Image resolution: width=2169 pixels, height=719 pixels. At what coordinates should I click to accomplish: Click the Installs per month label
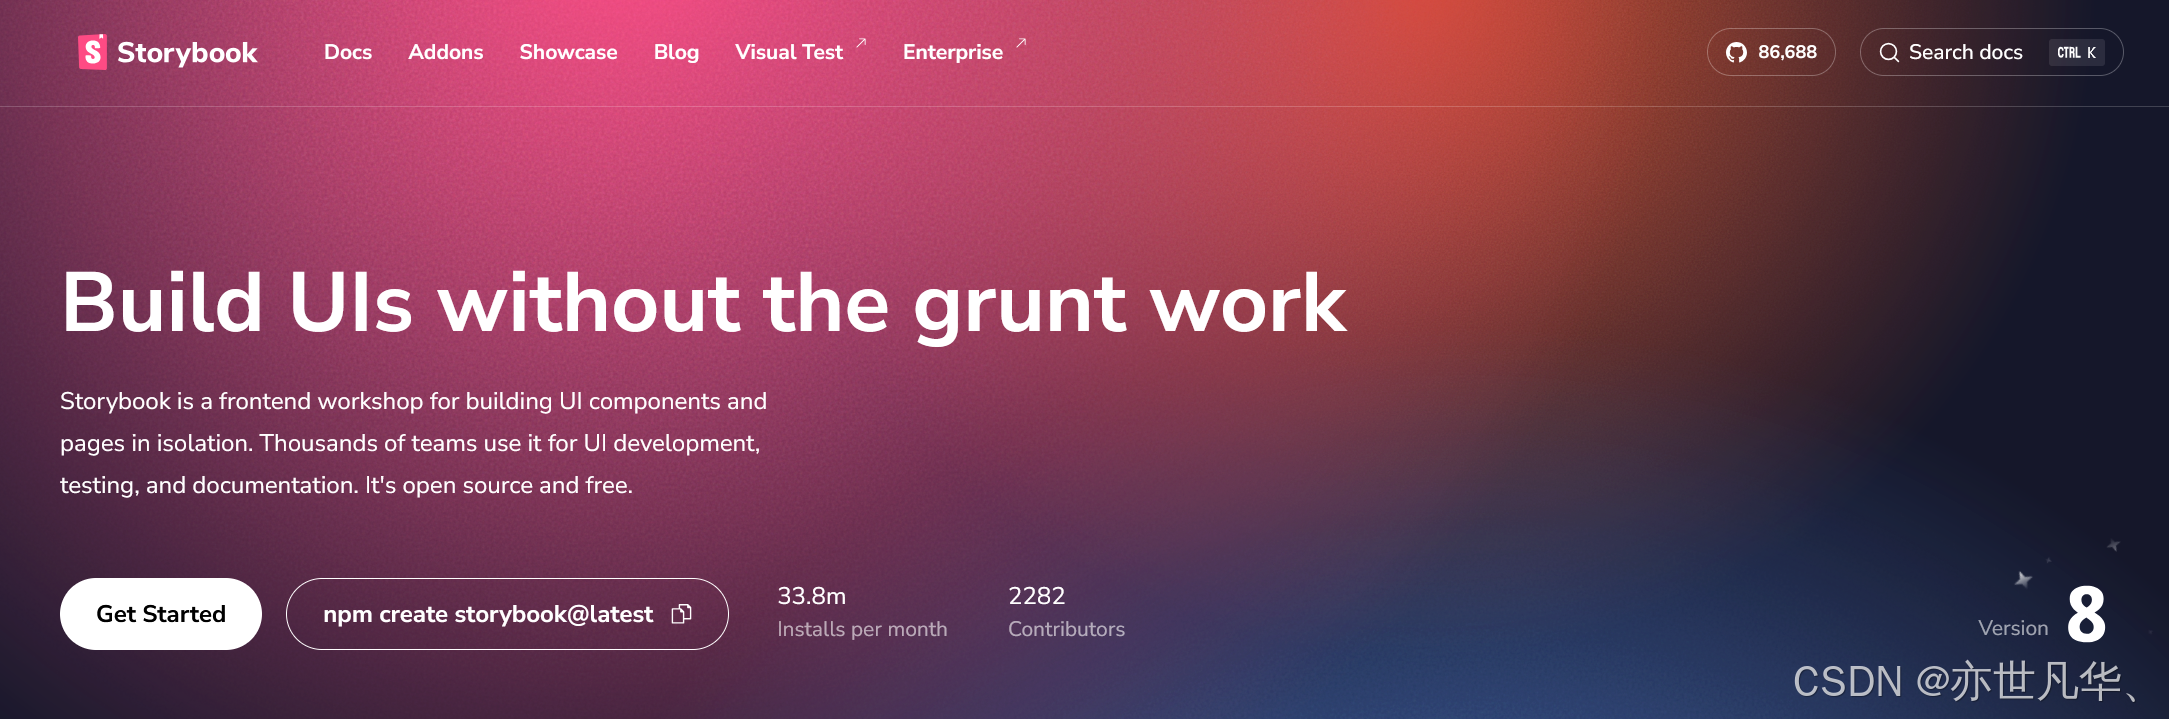coord(862,629)
